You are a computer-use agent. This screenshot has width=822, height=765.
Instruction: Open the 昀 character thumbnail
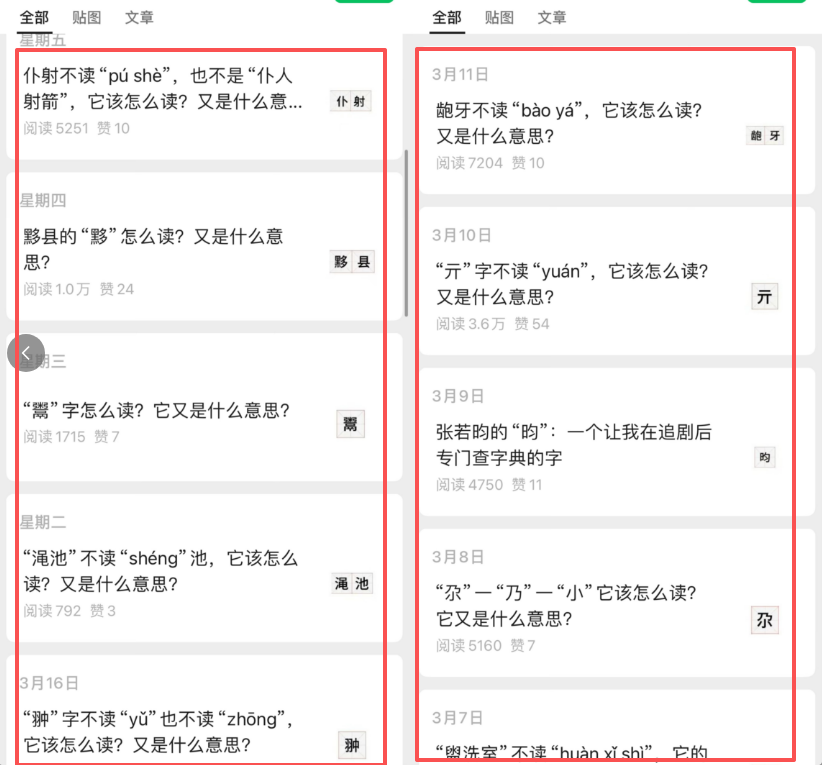764,457
